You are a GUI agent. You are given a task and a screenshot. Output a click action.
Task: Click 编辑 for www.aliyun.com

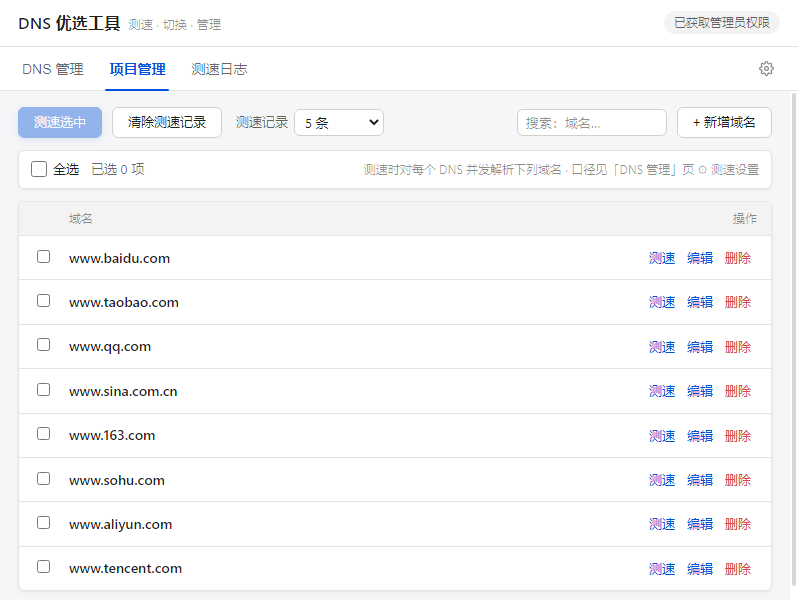(700, 524)
